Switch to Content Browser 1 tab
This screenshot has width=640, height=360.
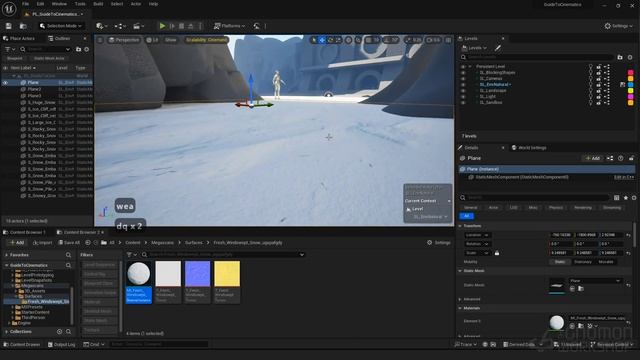25,232
